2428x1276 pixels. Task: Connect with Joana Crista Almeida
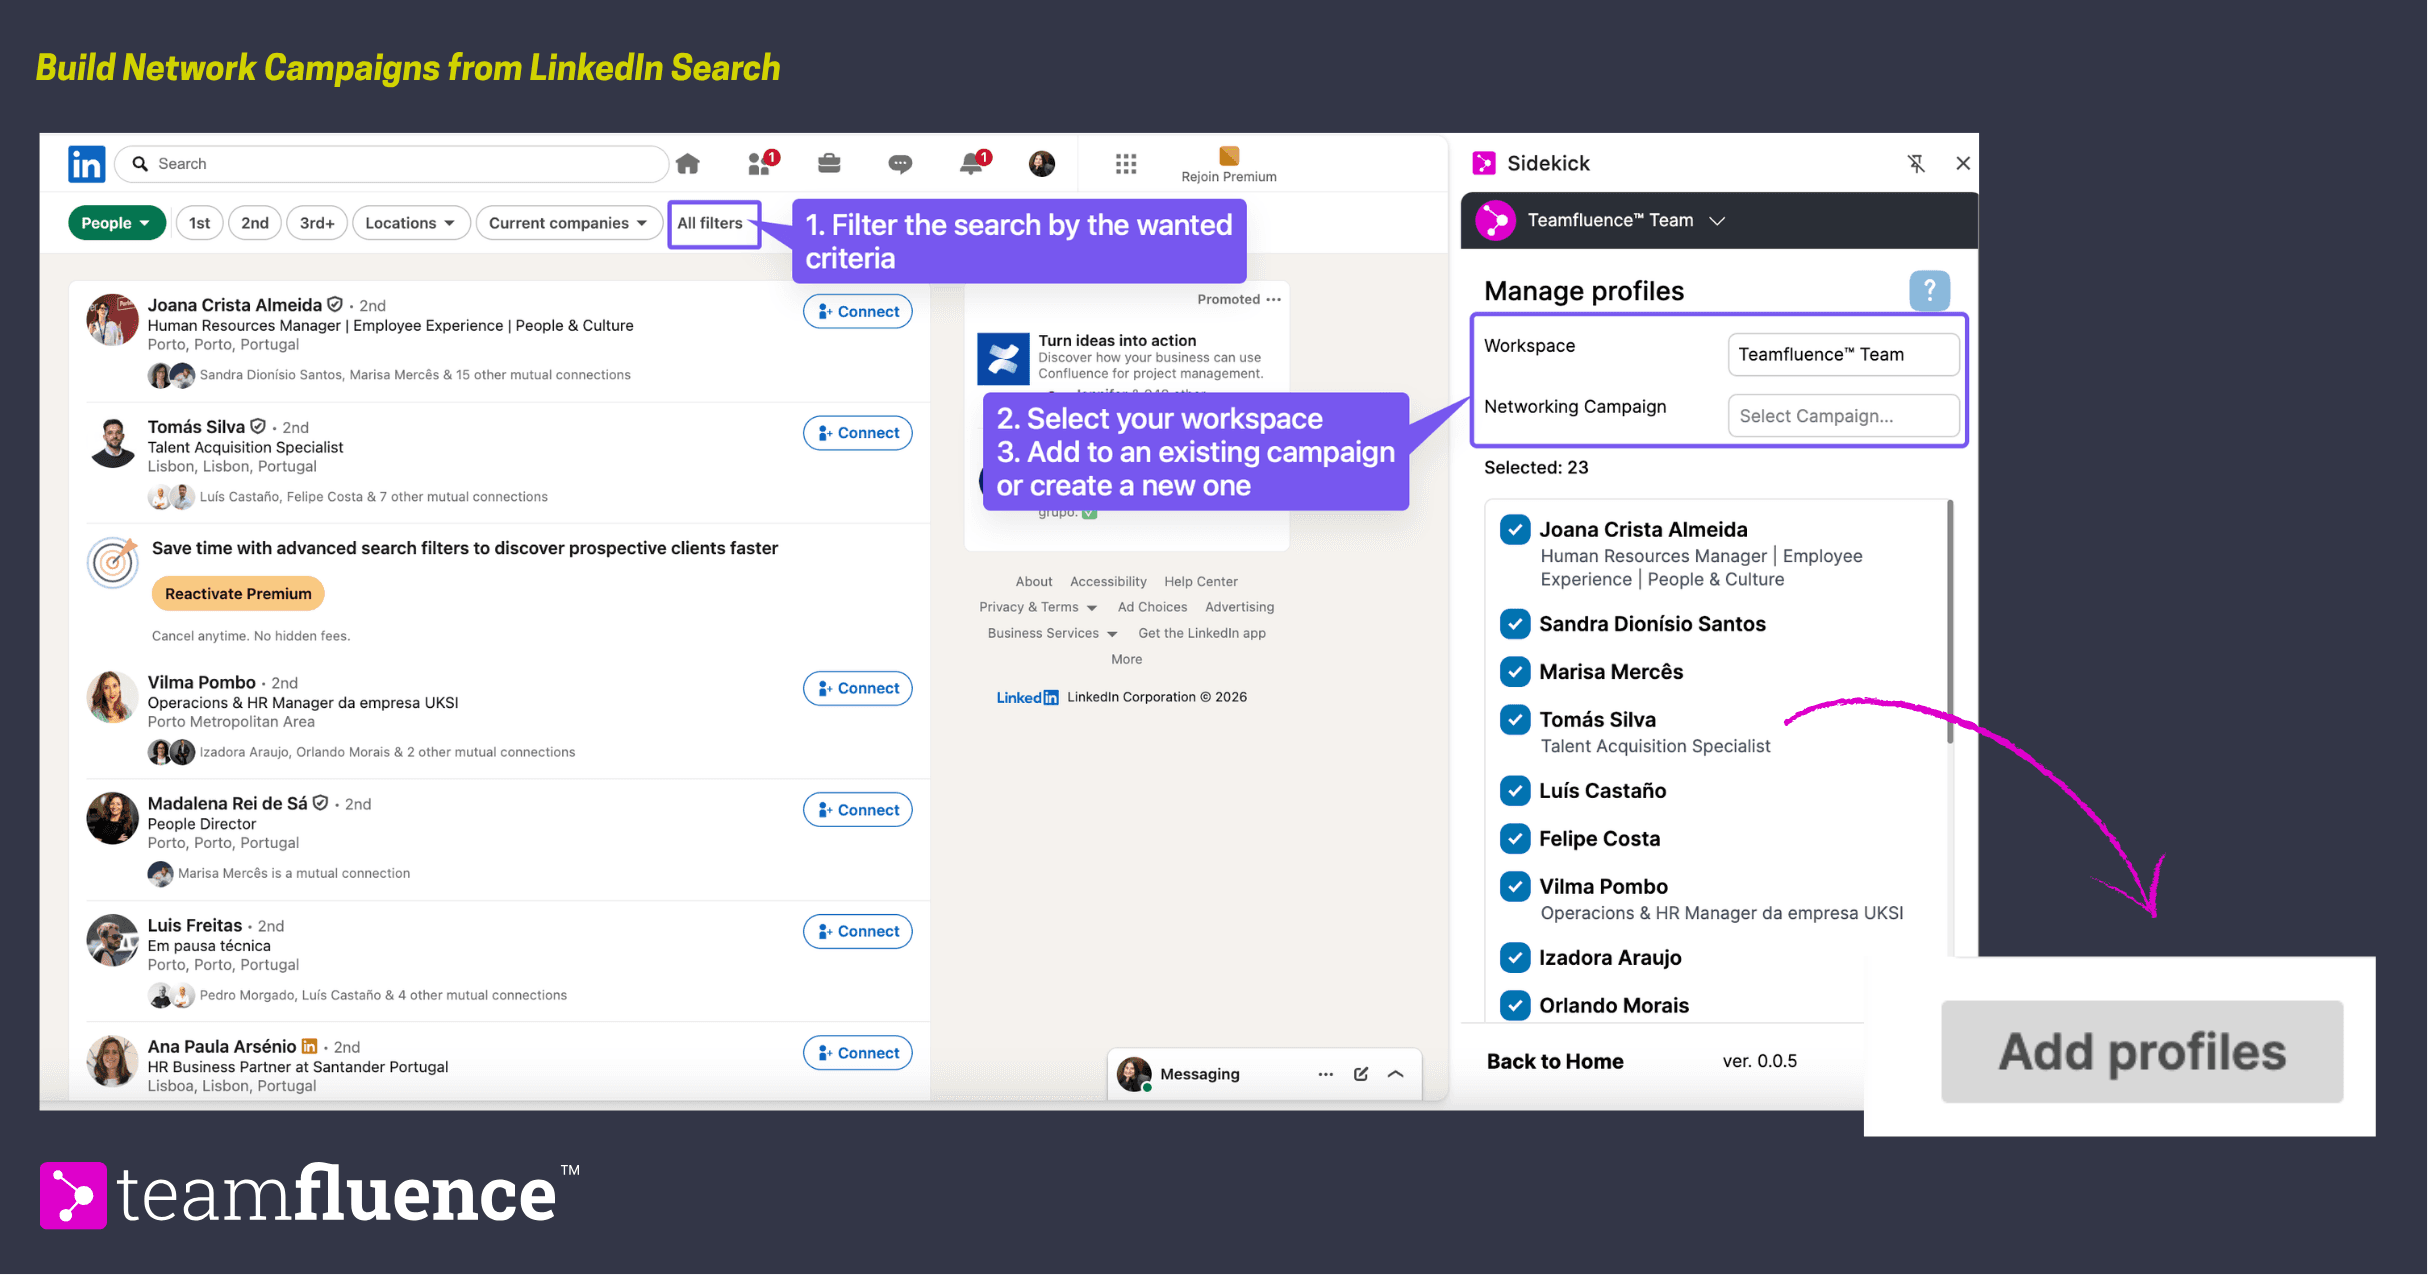pos(858,312)
